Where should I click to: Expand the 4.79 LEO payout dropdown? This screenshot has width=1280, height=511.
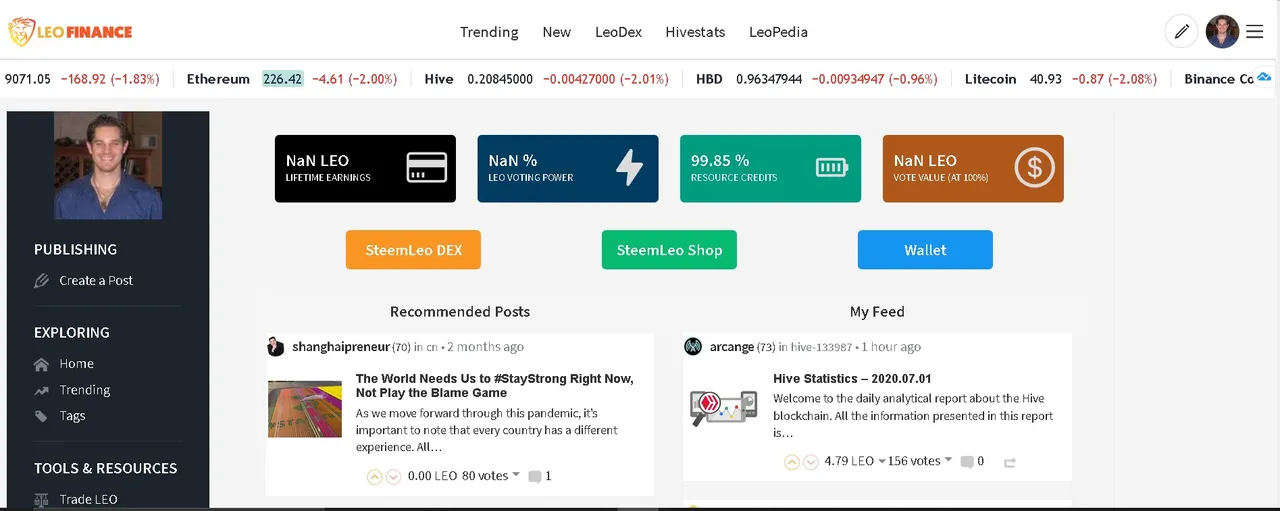tap(882, 461)
